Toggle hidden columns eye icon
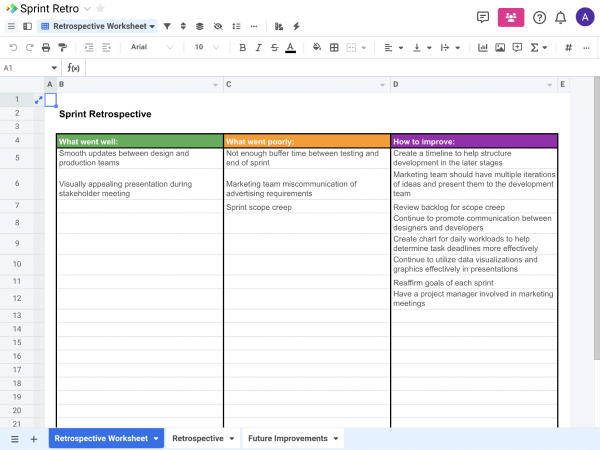Image resolution: width=600 pixels, height=450 pixels. [x=218, y=26]
